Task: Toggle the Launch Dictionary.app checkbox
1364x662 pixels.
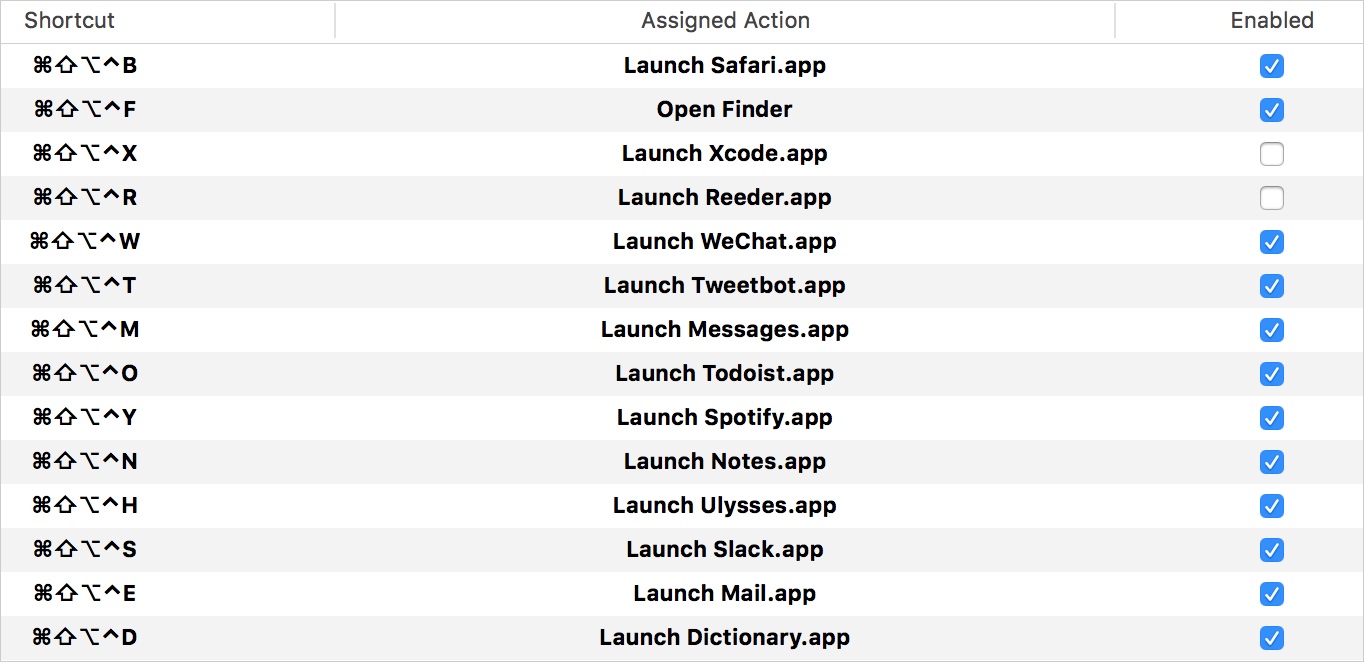Action: (1271, 638)
